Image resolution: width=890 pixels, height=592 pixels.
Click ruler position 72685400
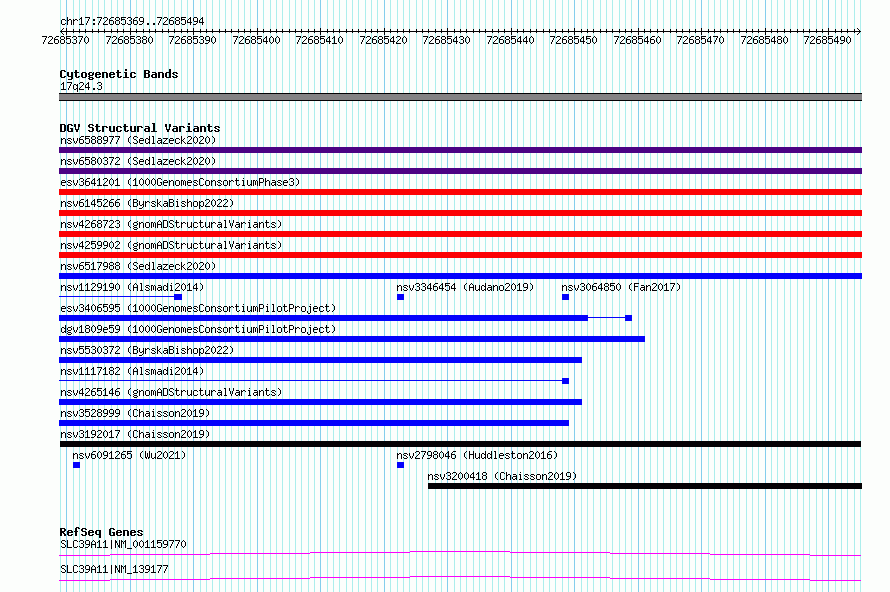click(257, 40)
